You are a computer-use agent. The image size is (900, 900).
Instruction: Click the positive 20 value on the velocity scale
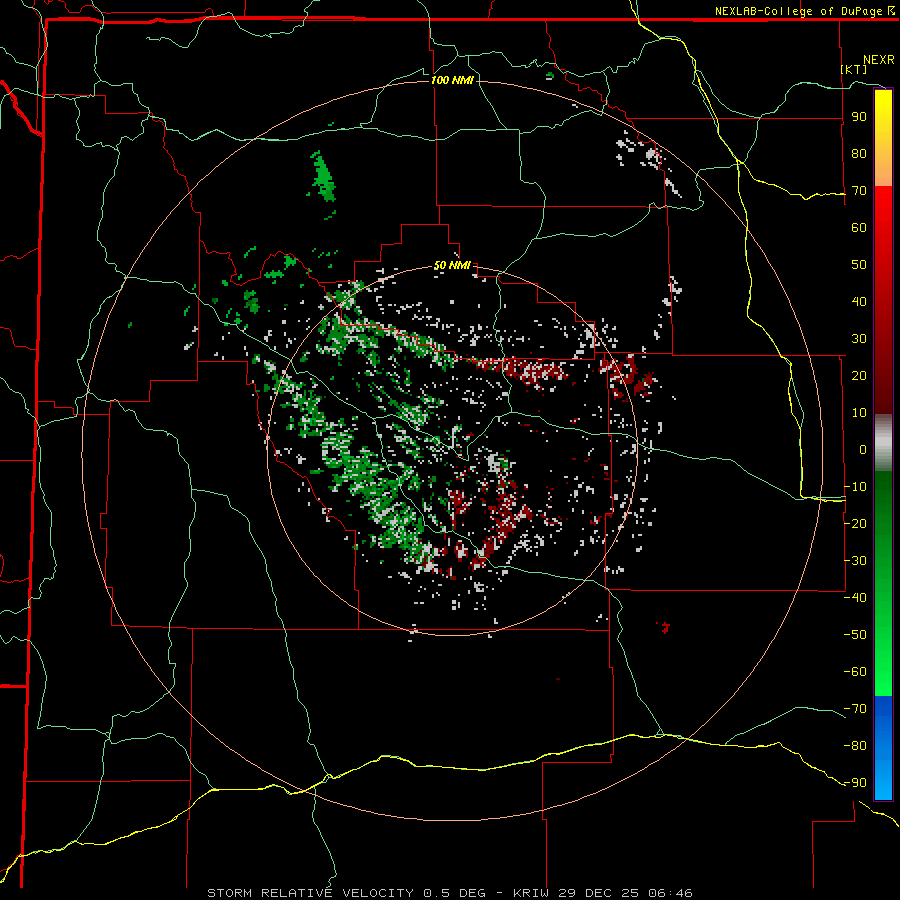[859, 375]
